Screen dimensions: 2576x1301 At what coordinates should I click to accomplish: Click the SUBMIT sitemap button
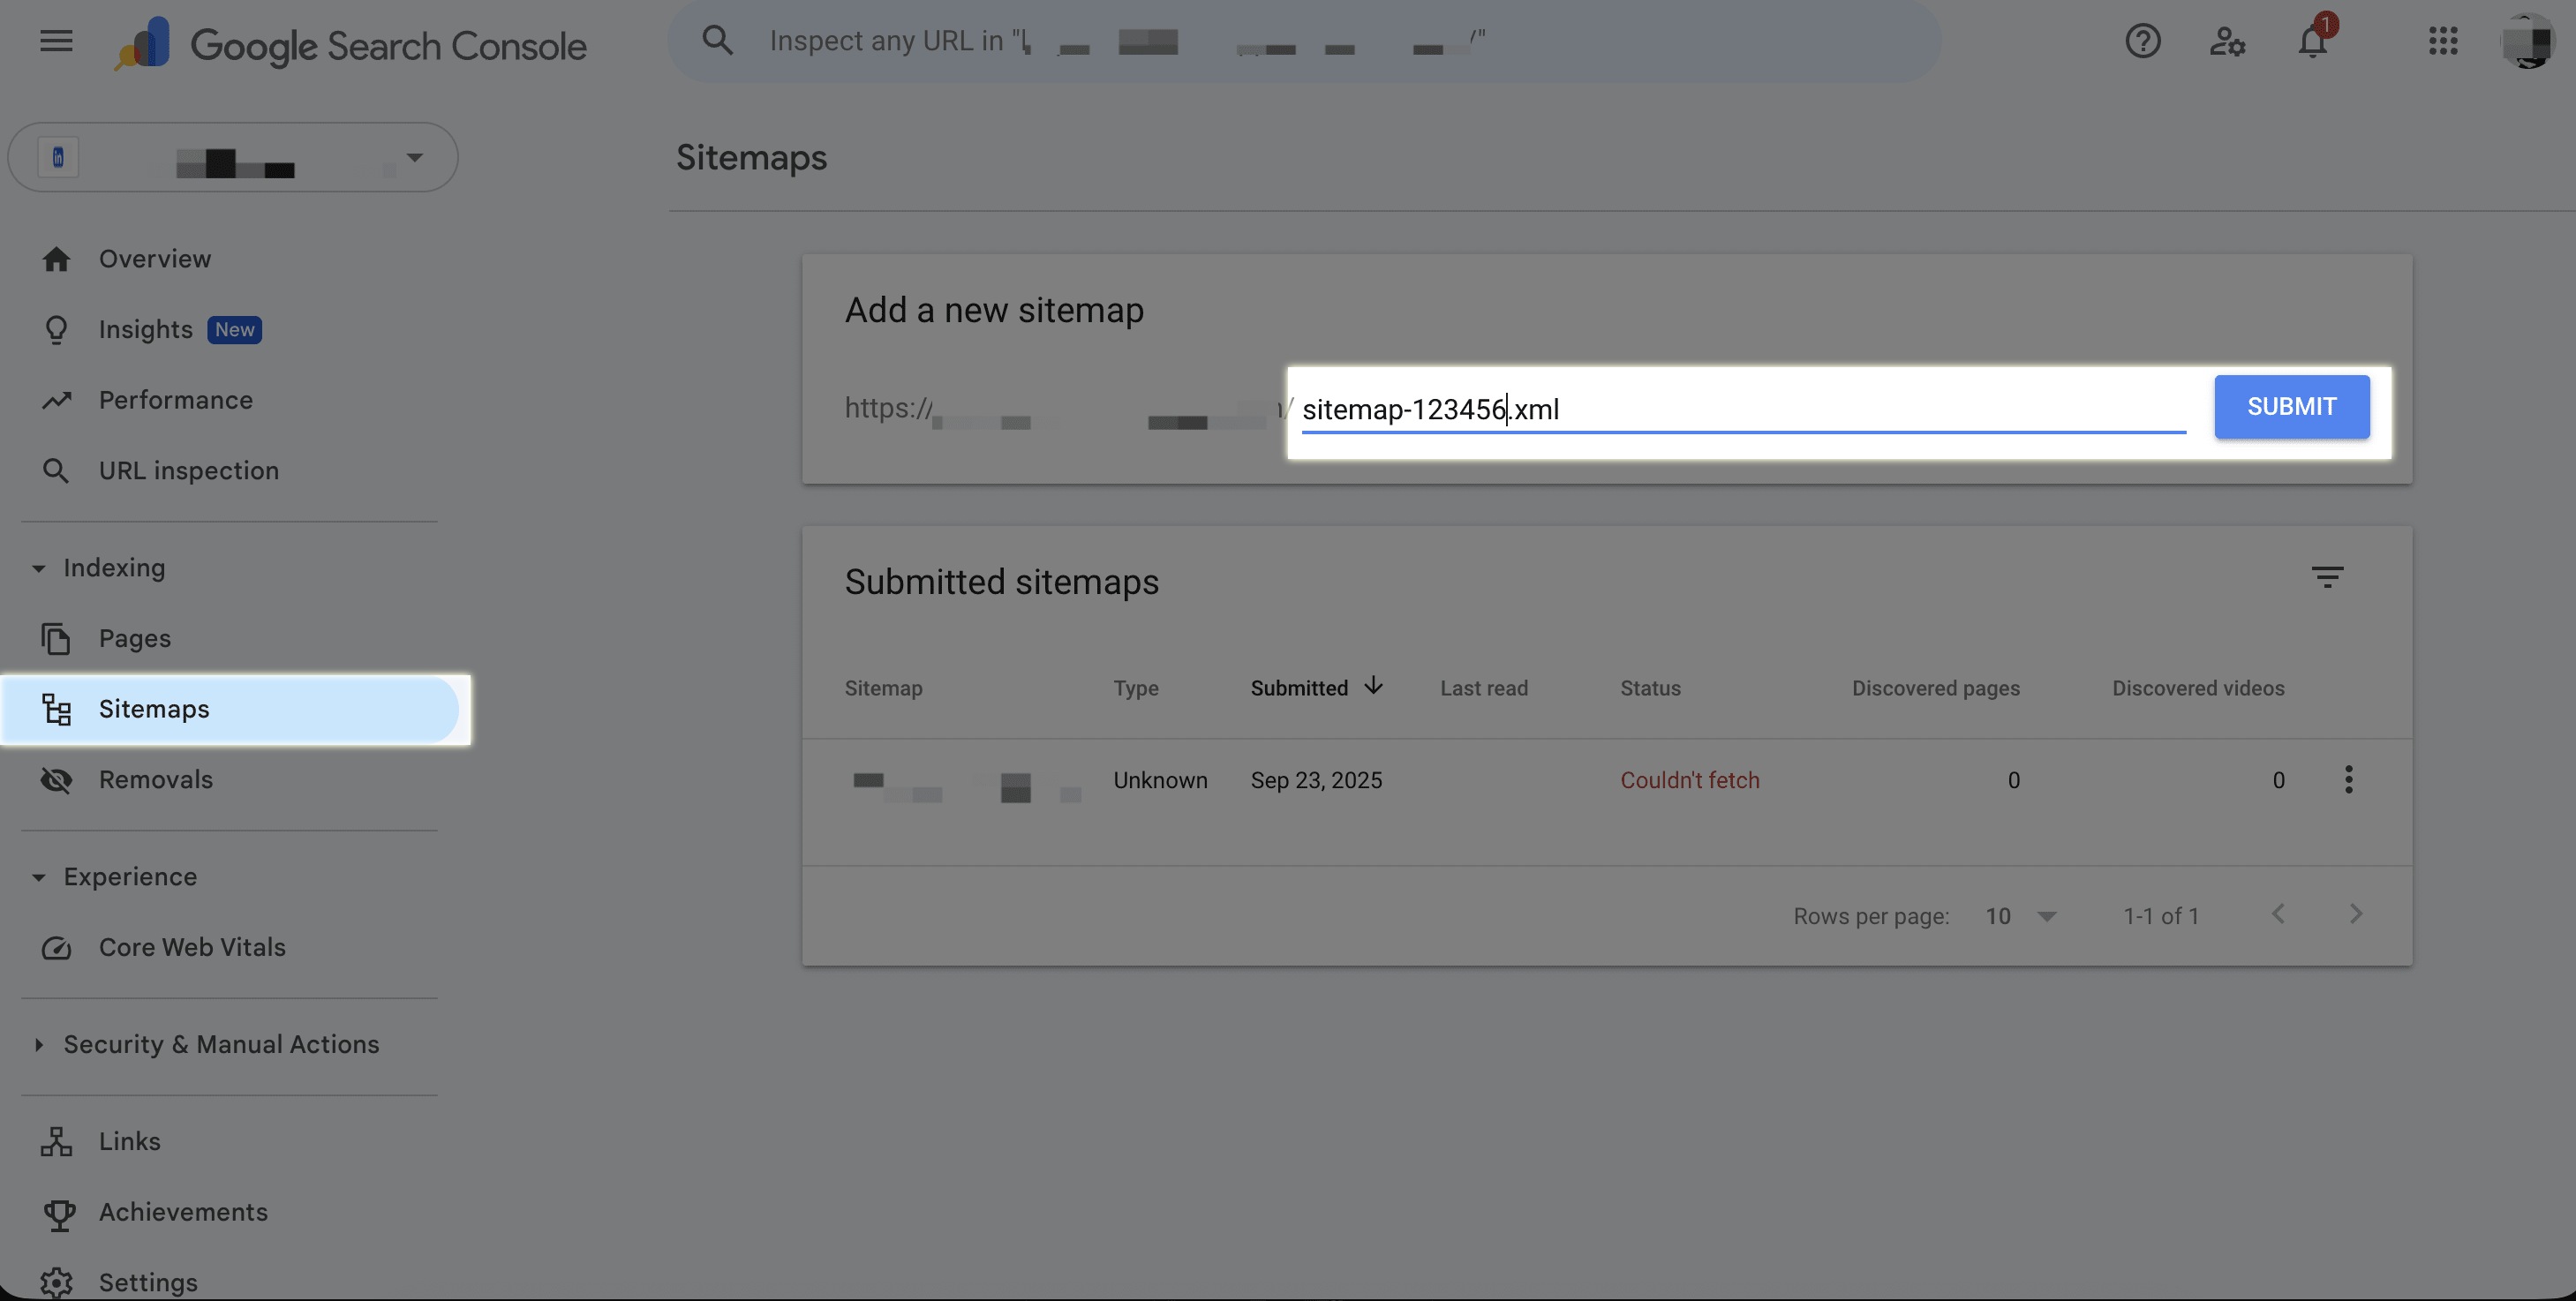point(2291,407)
